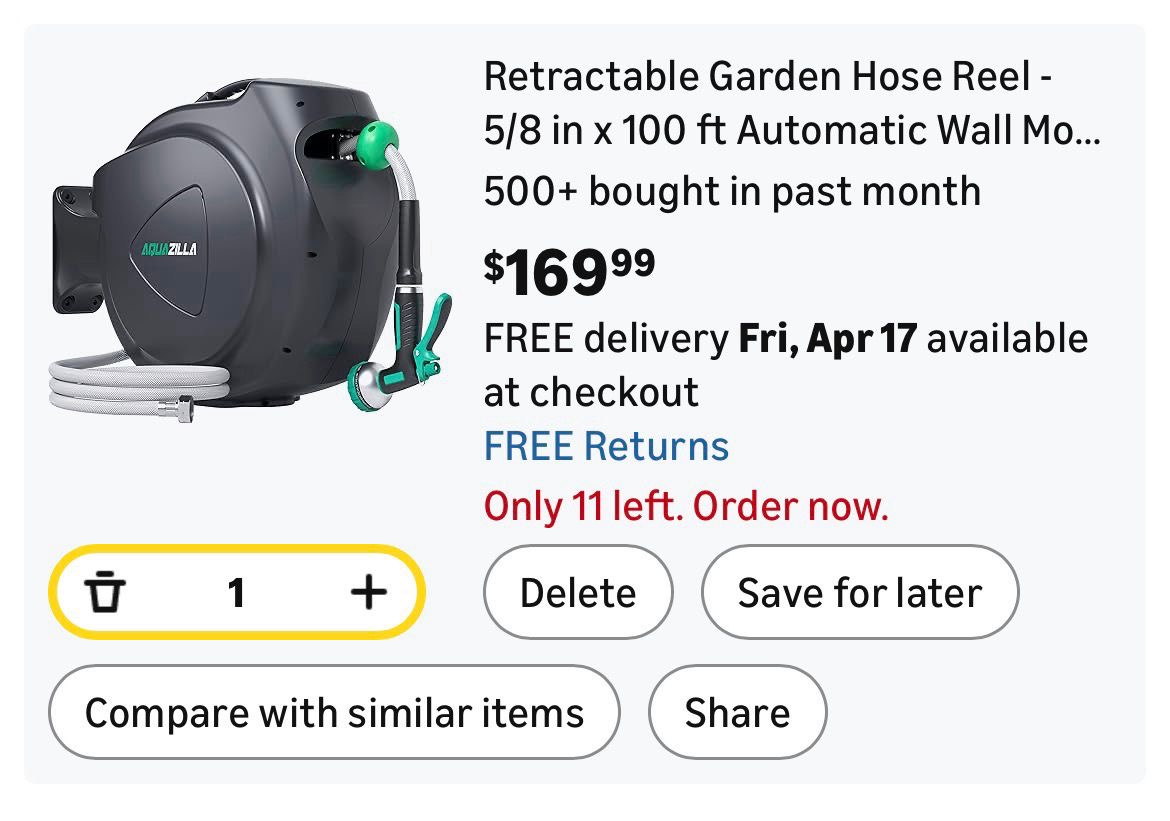This screenshot has height=821, width=1170.
Task: Tap the Share button
Action: 737,713
